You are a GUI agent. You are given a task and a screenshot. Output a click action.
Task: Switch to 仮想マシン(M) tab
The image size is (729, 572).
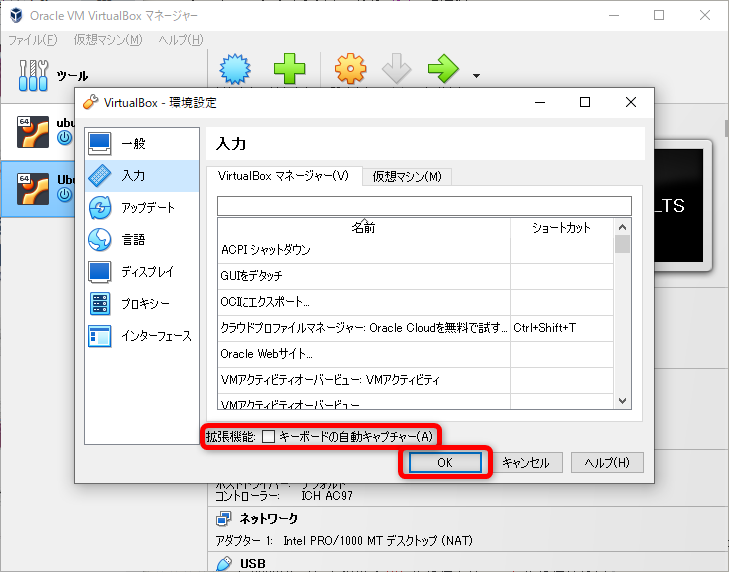tap(407, 177)
